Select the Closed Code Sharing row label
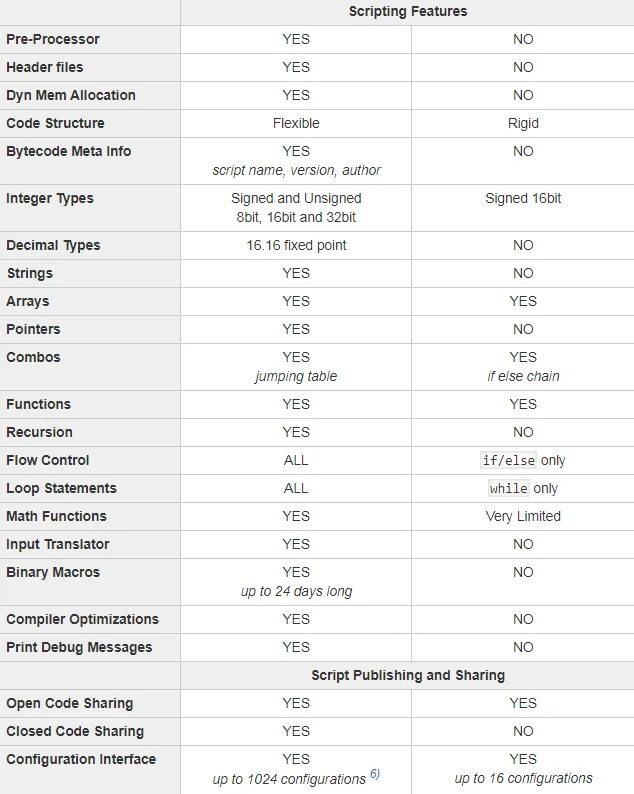Viewport: 634px width, 794px height. click(x=75, y=731)
